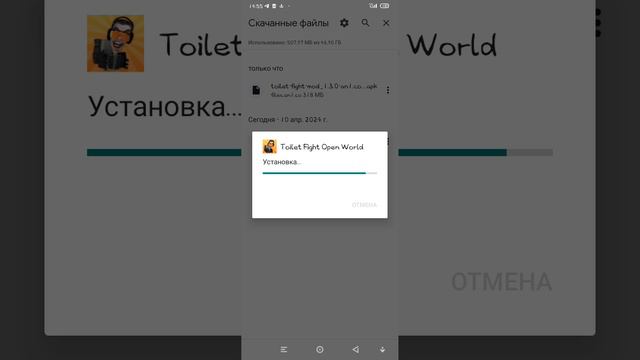This screenshot has width=640, height=360.
Task: Open three-dot menu for toilet-fight apk file
Action: pos(388,90)
